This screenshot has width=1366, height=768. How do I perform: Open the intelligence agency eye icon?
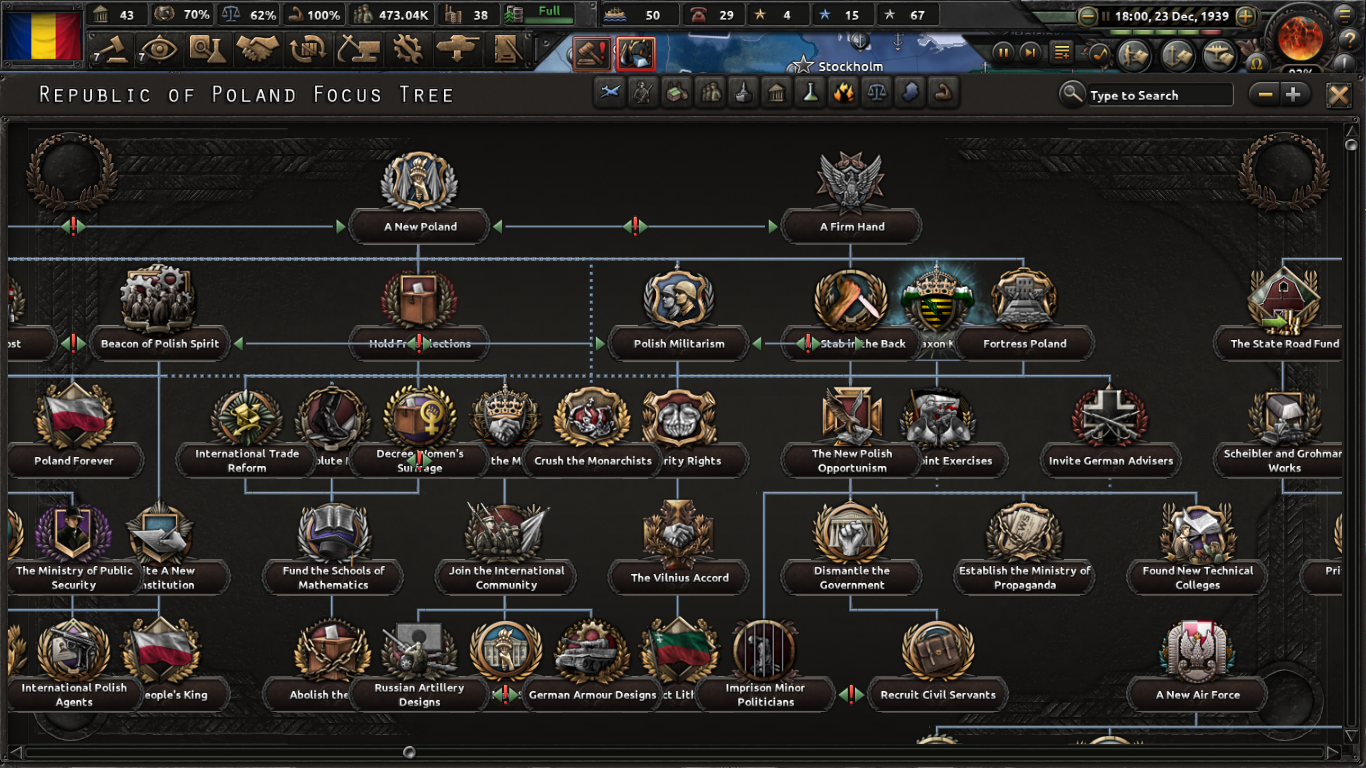(x=159, y=48)
